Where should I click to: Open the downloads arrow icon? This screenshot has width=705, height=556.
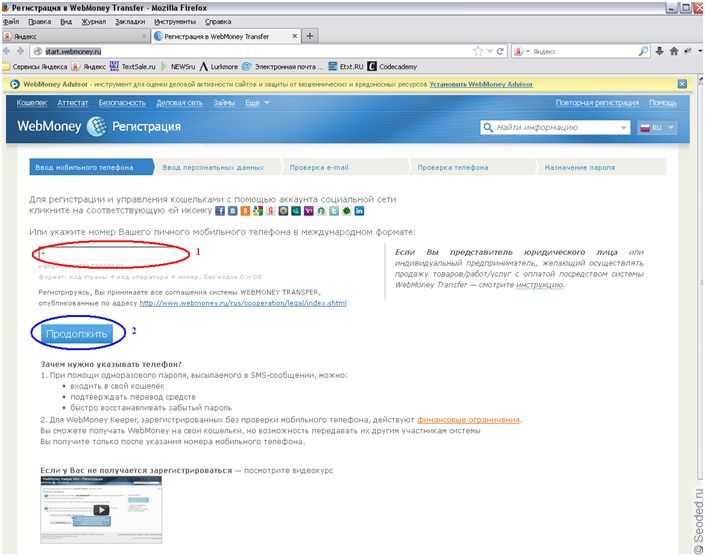coord(659,51)
